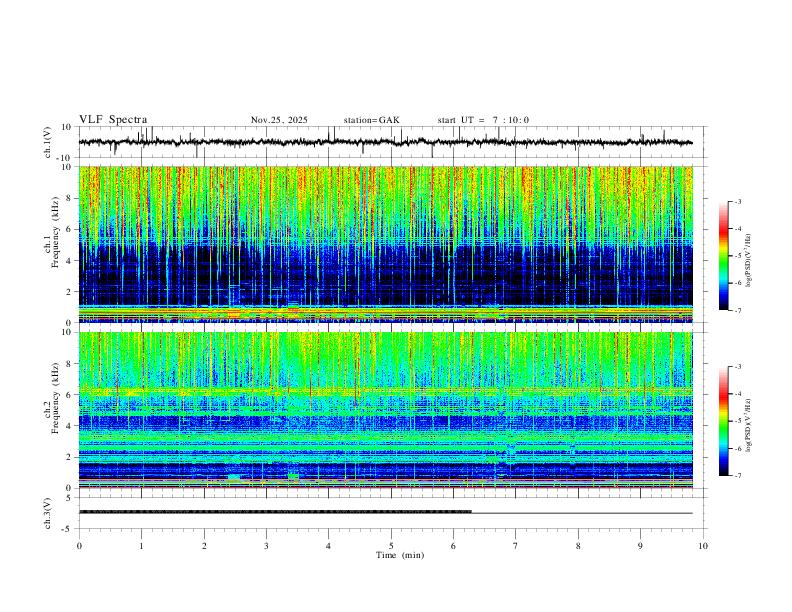Click the time axis tick label '7'

pyautogui.click(x=516, y=546)
